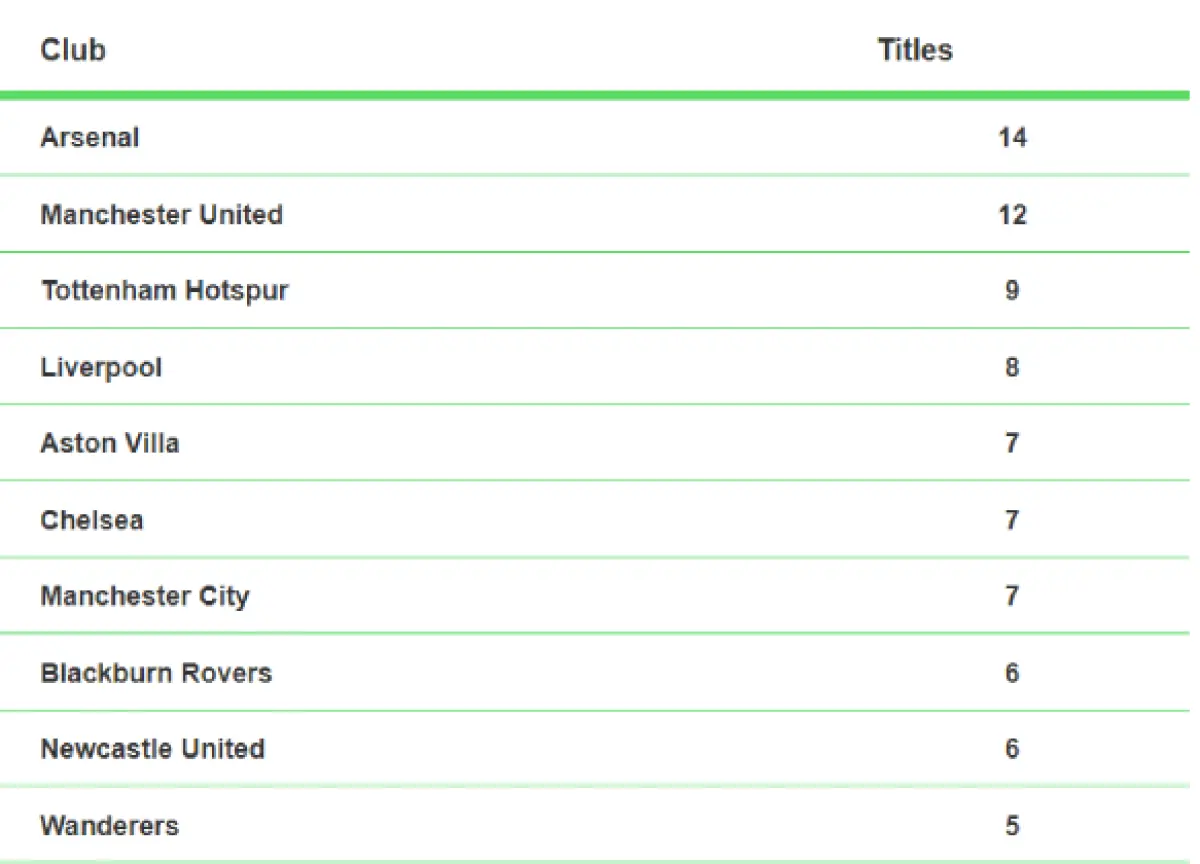Click the Liverpool club name
Screen dimensions: 1200x864
pyautogui.click(x=101, y=367)
